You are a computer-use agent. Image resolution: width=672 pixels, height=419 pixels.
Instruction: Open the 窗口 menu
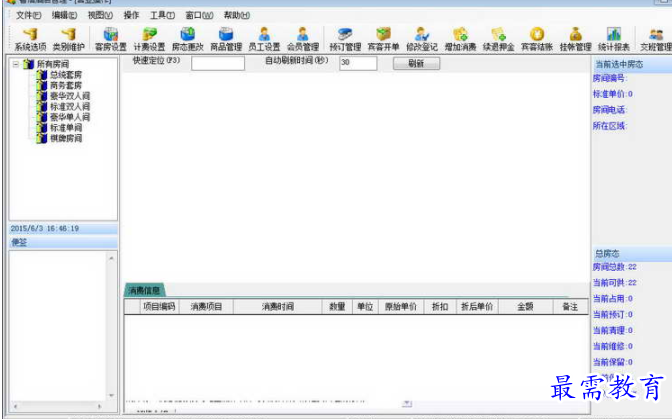pyautogui.click(x=199, y=15)
